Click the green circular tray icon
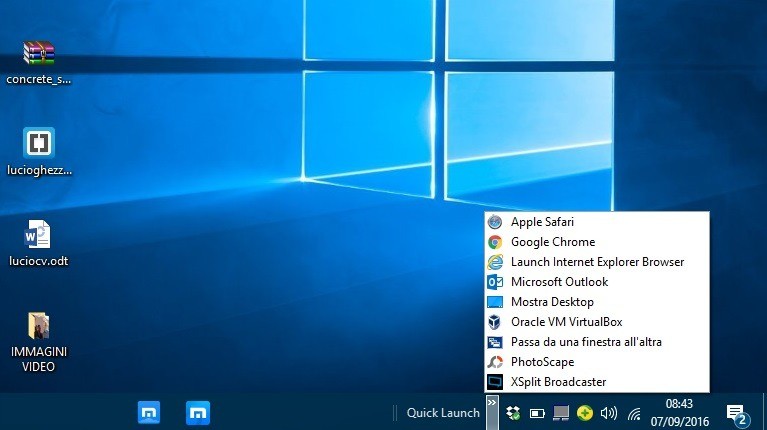Screen dimensions: 767x430 pyautogui.click(x=585, y=413)
